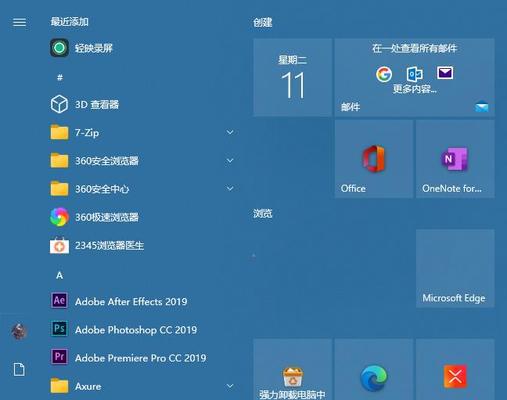Open Adobe Photoshop CC 2019 icon
This screenshot has height=400, width=507.
point(59,329)
